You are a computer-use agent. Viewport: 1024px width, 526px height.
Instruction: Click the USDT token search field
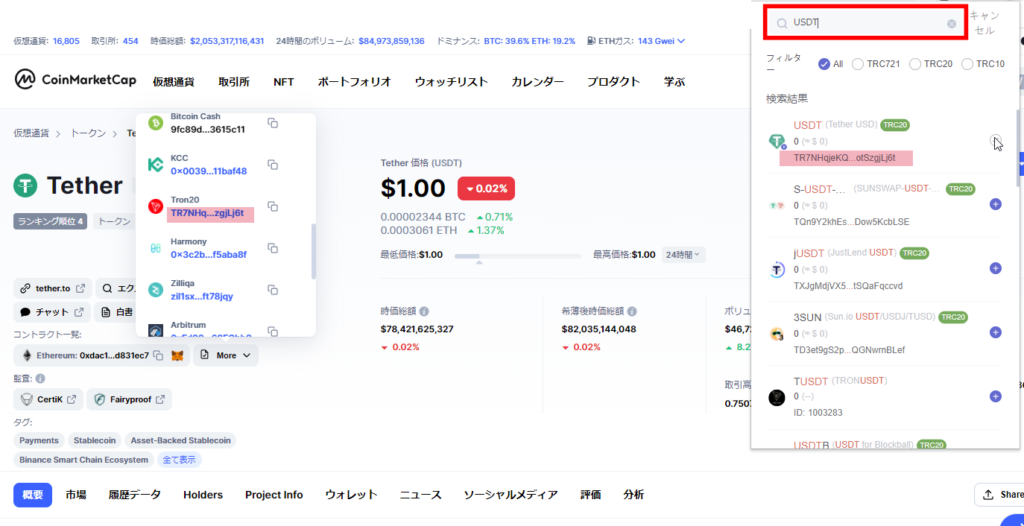coord(865,22)
